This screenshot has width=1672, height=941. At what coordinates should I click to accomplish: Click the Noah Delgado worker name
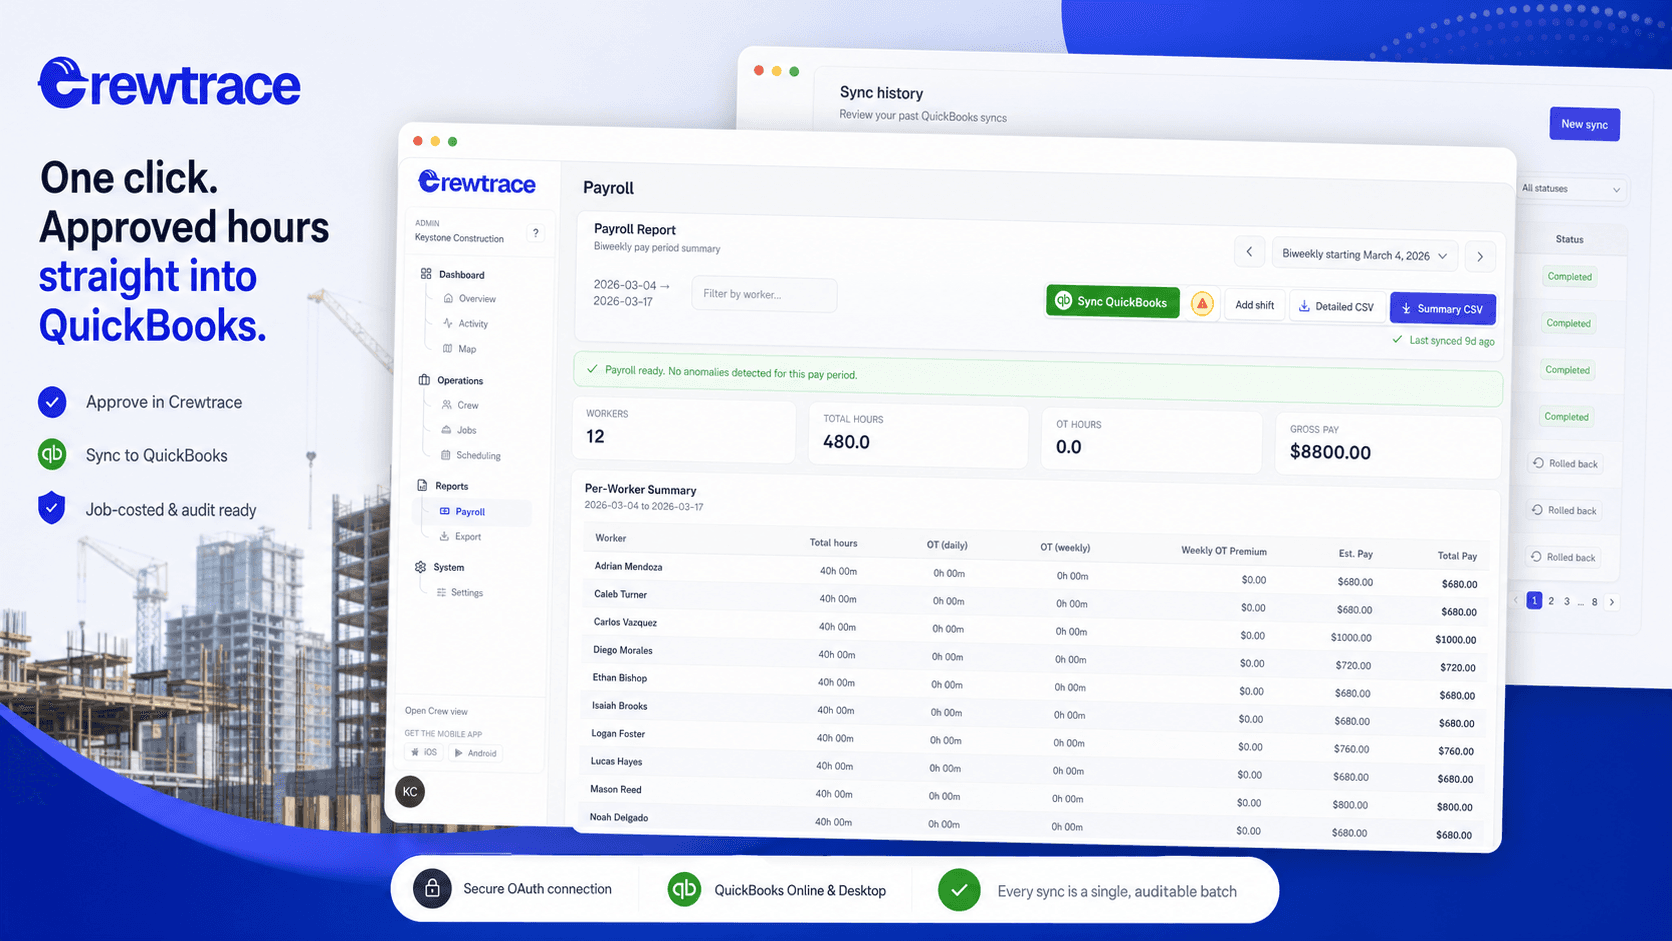[x=618, y=818]
